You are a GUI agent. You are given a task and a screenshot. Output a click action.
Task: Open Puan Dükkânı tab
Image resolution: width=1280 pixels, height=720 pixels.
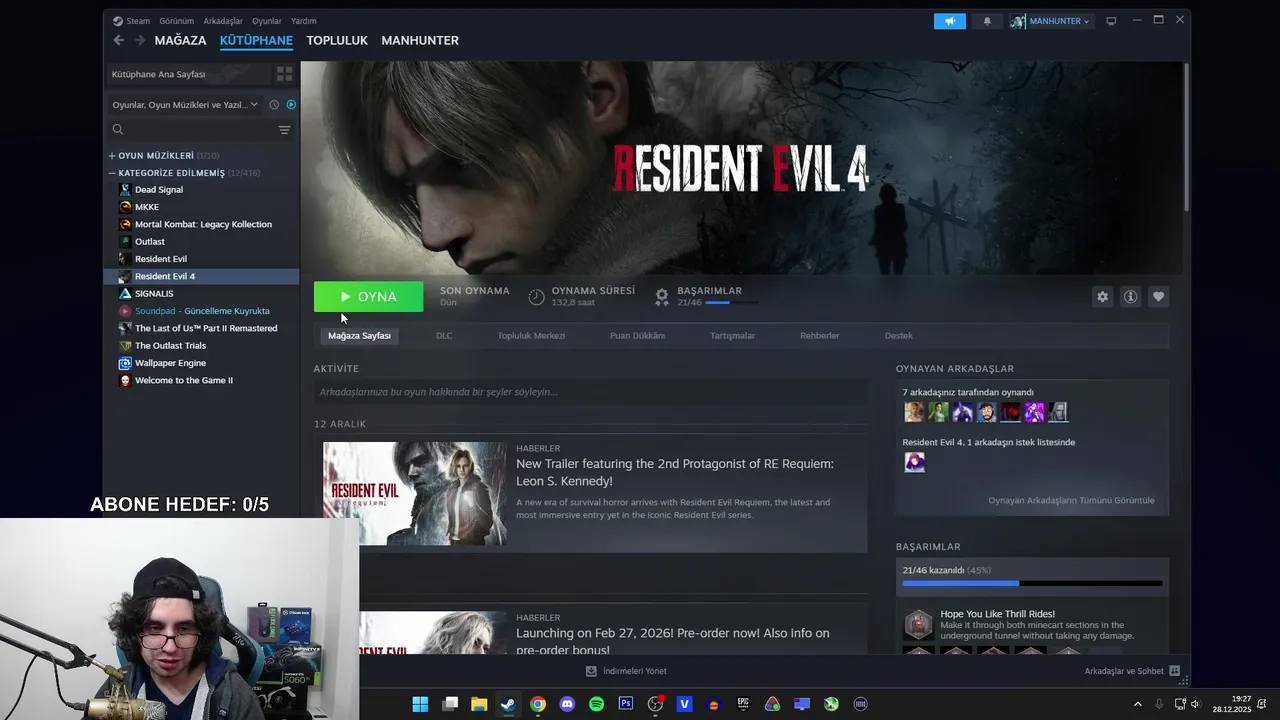pyautogui.click(x=637, y=336)
